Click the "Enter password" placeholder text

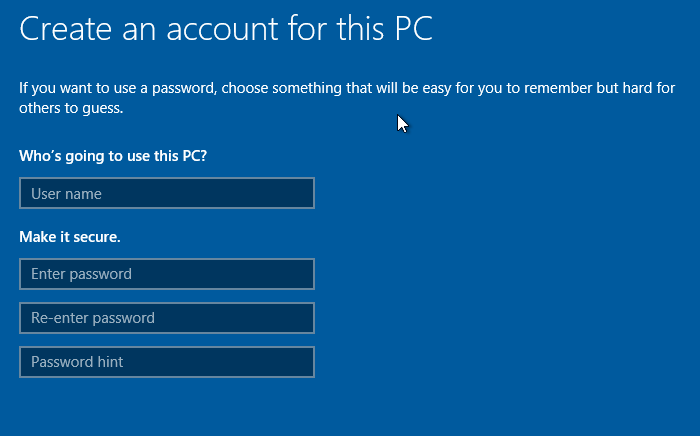point(81,274)
